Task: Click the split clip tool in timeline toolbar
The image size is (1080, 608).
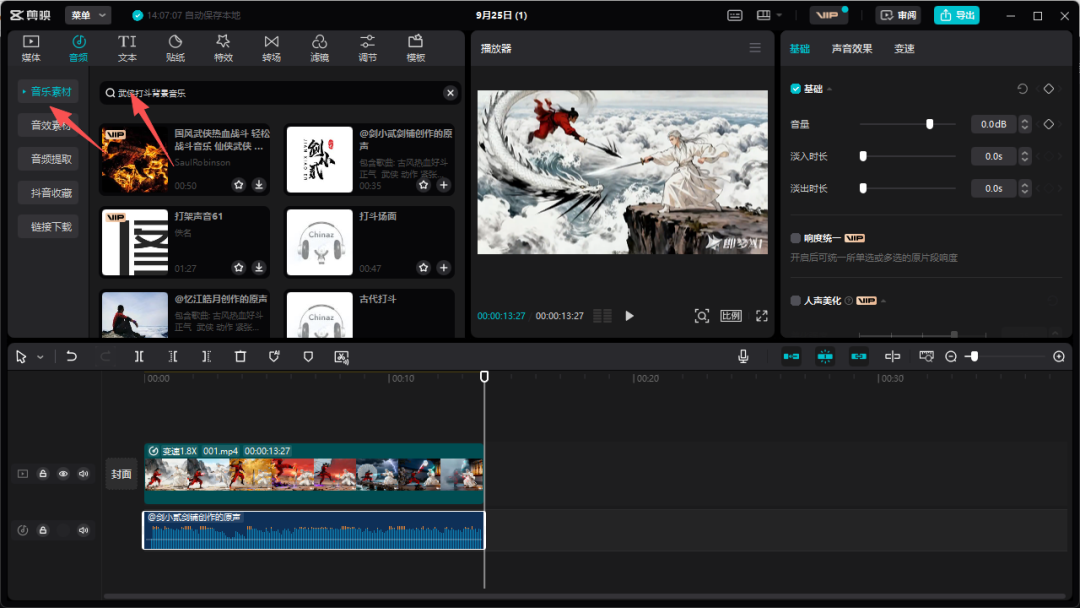Action: 139,356
